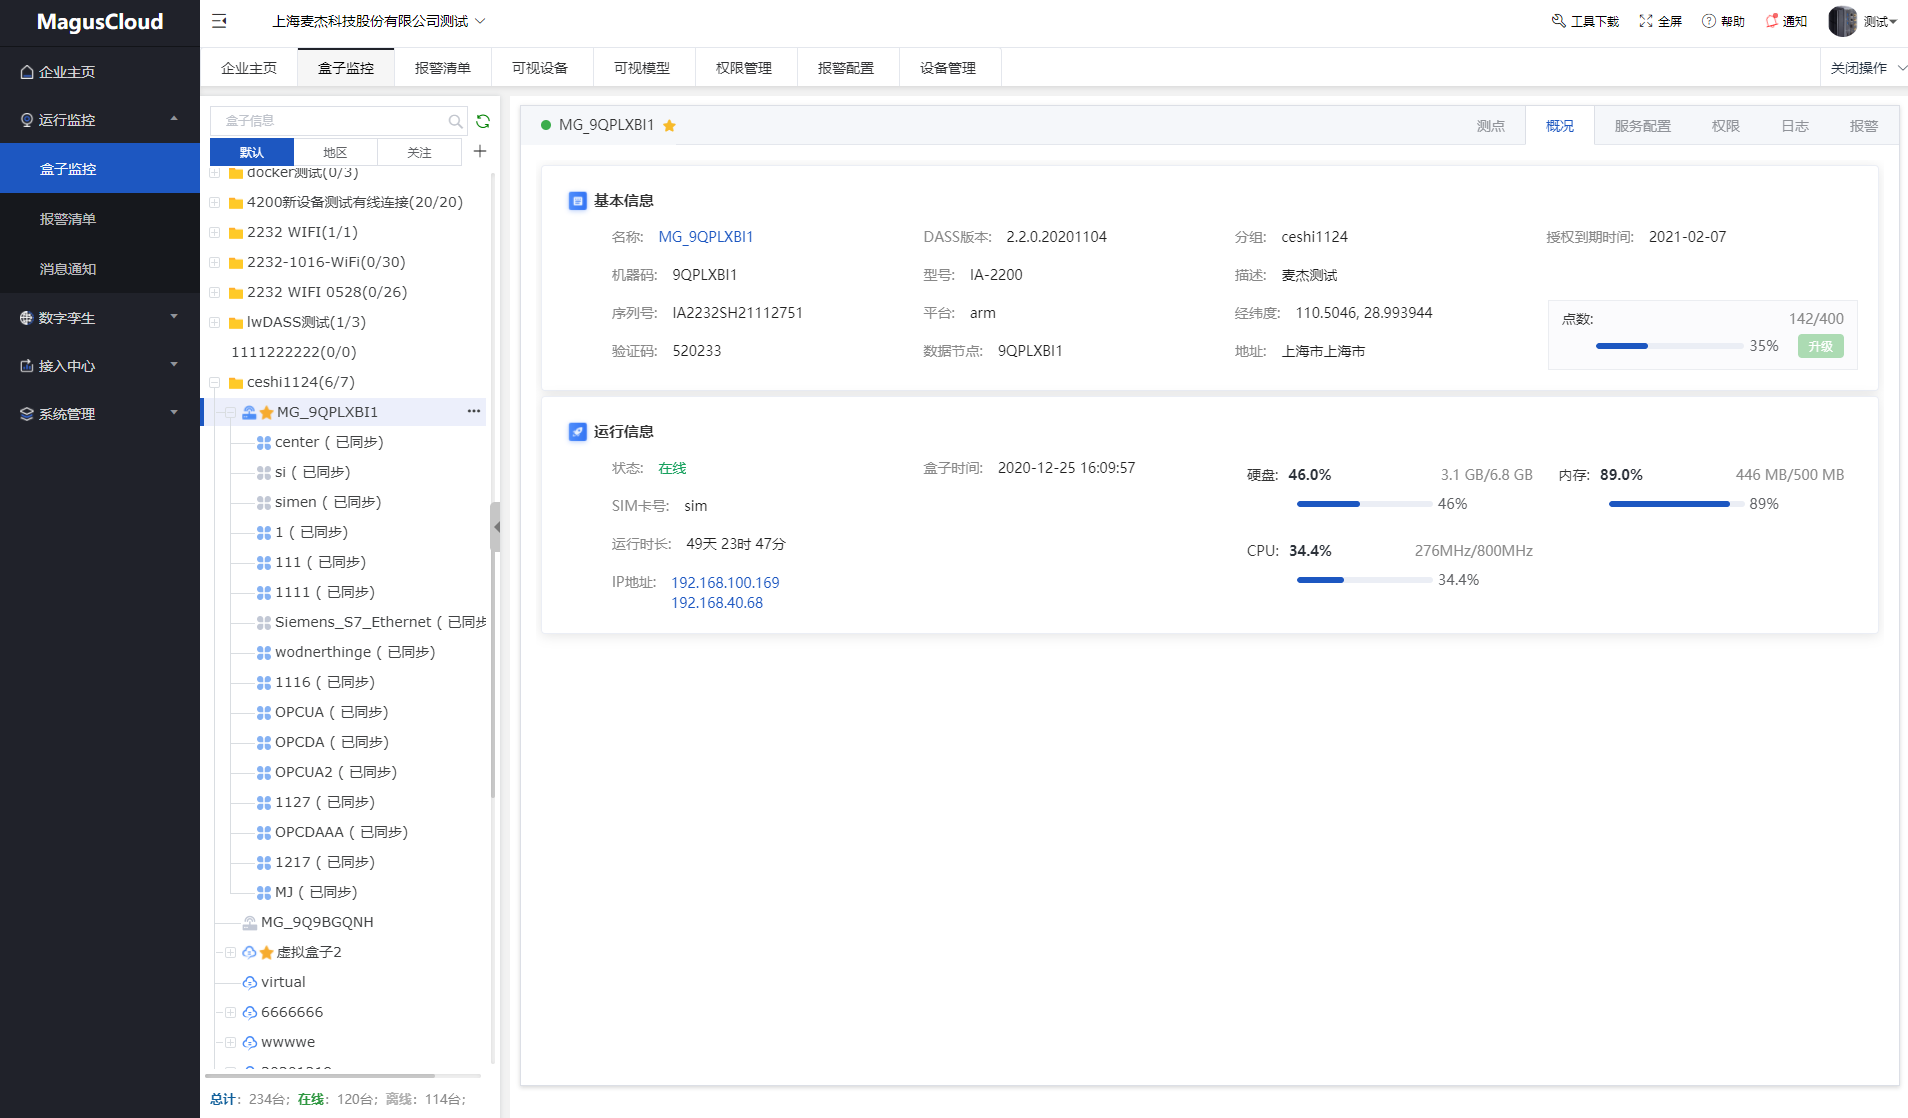The image size is (1908, 1118).
Task: Click the 升级 upgrade button
Action: (x=1821, y=346)
